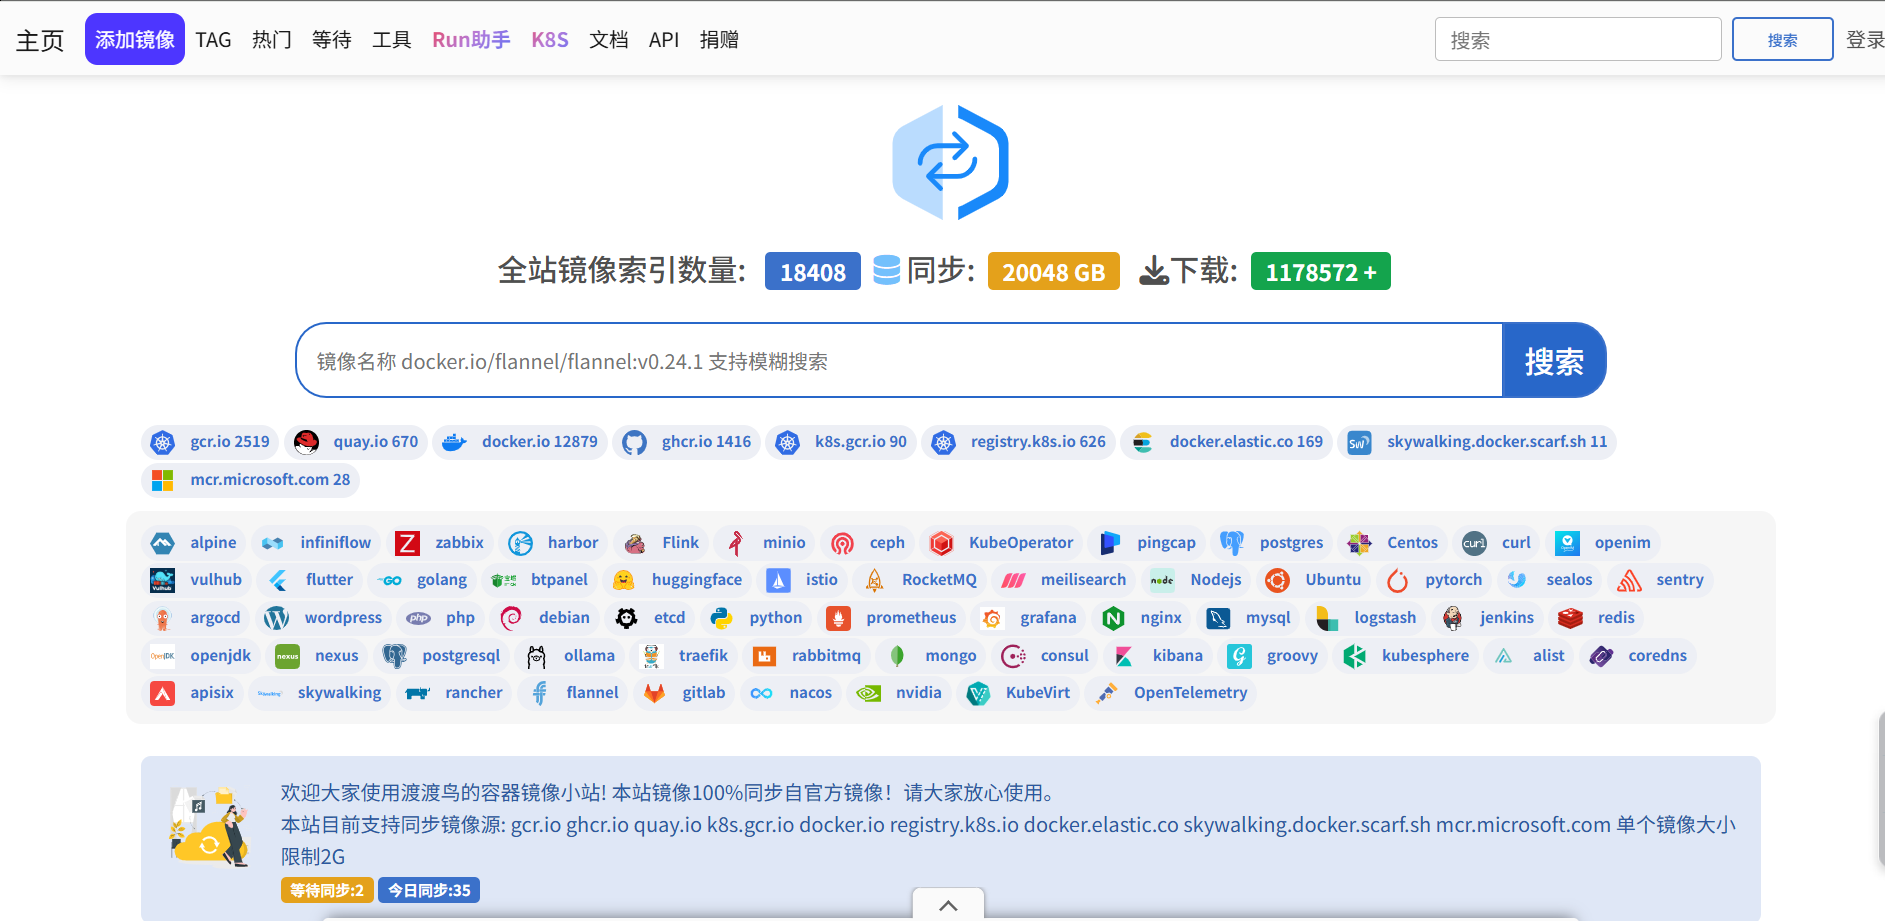Focus the navbar 搜索 input field

[1578, 39]
